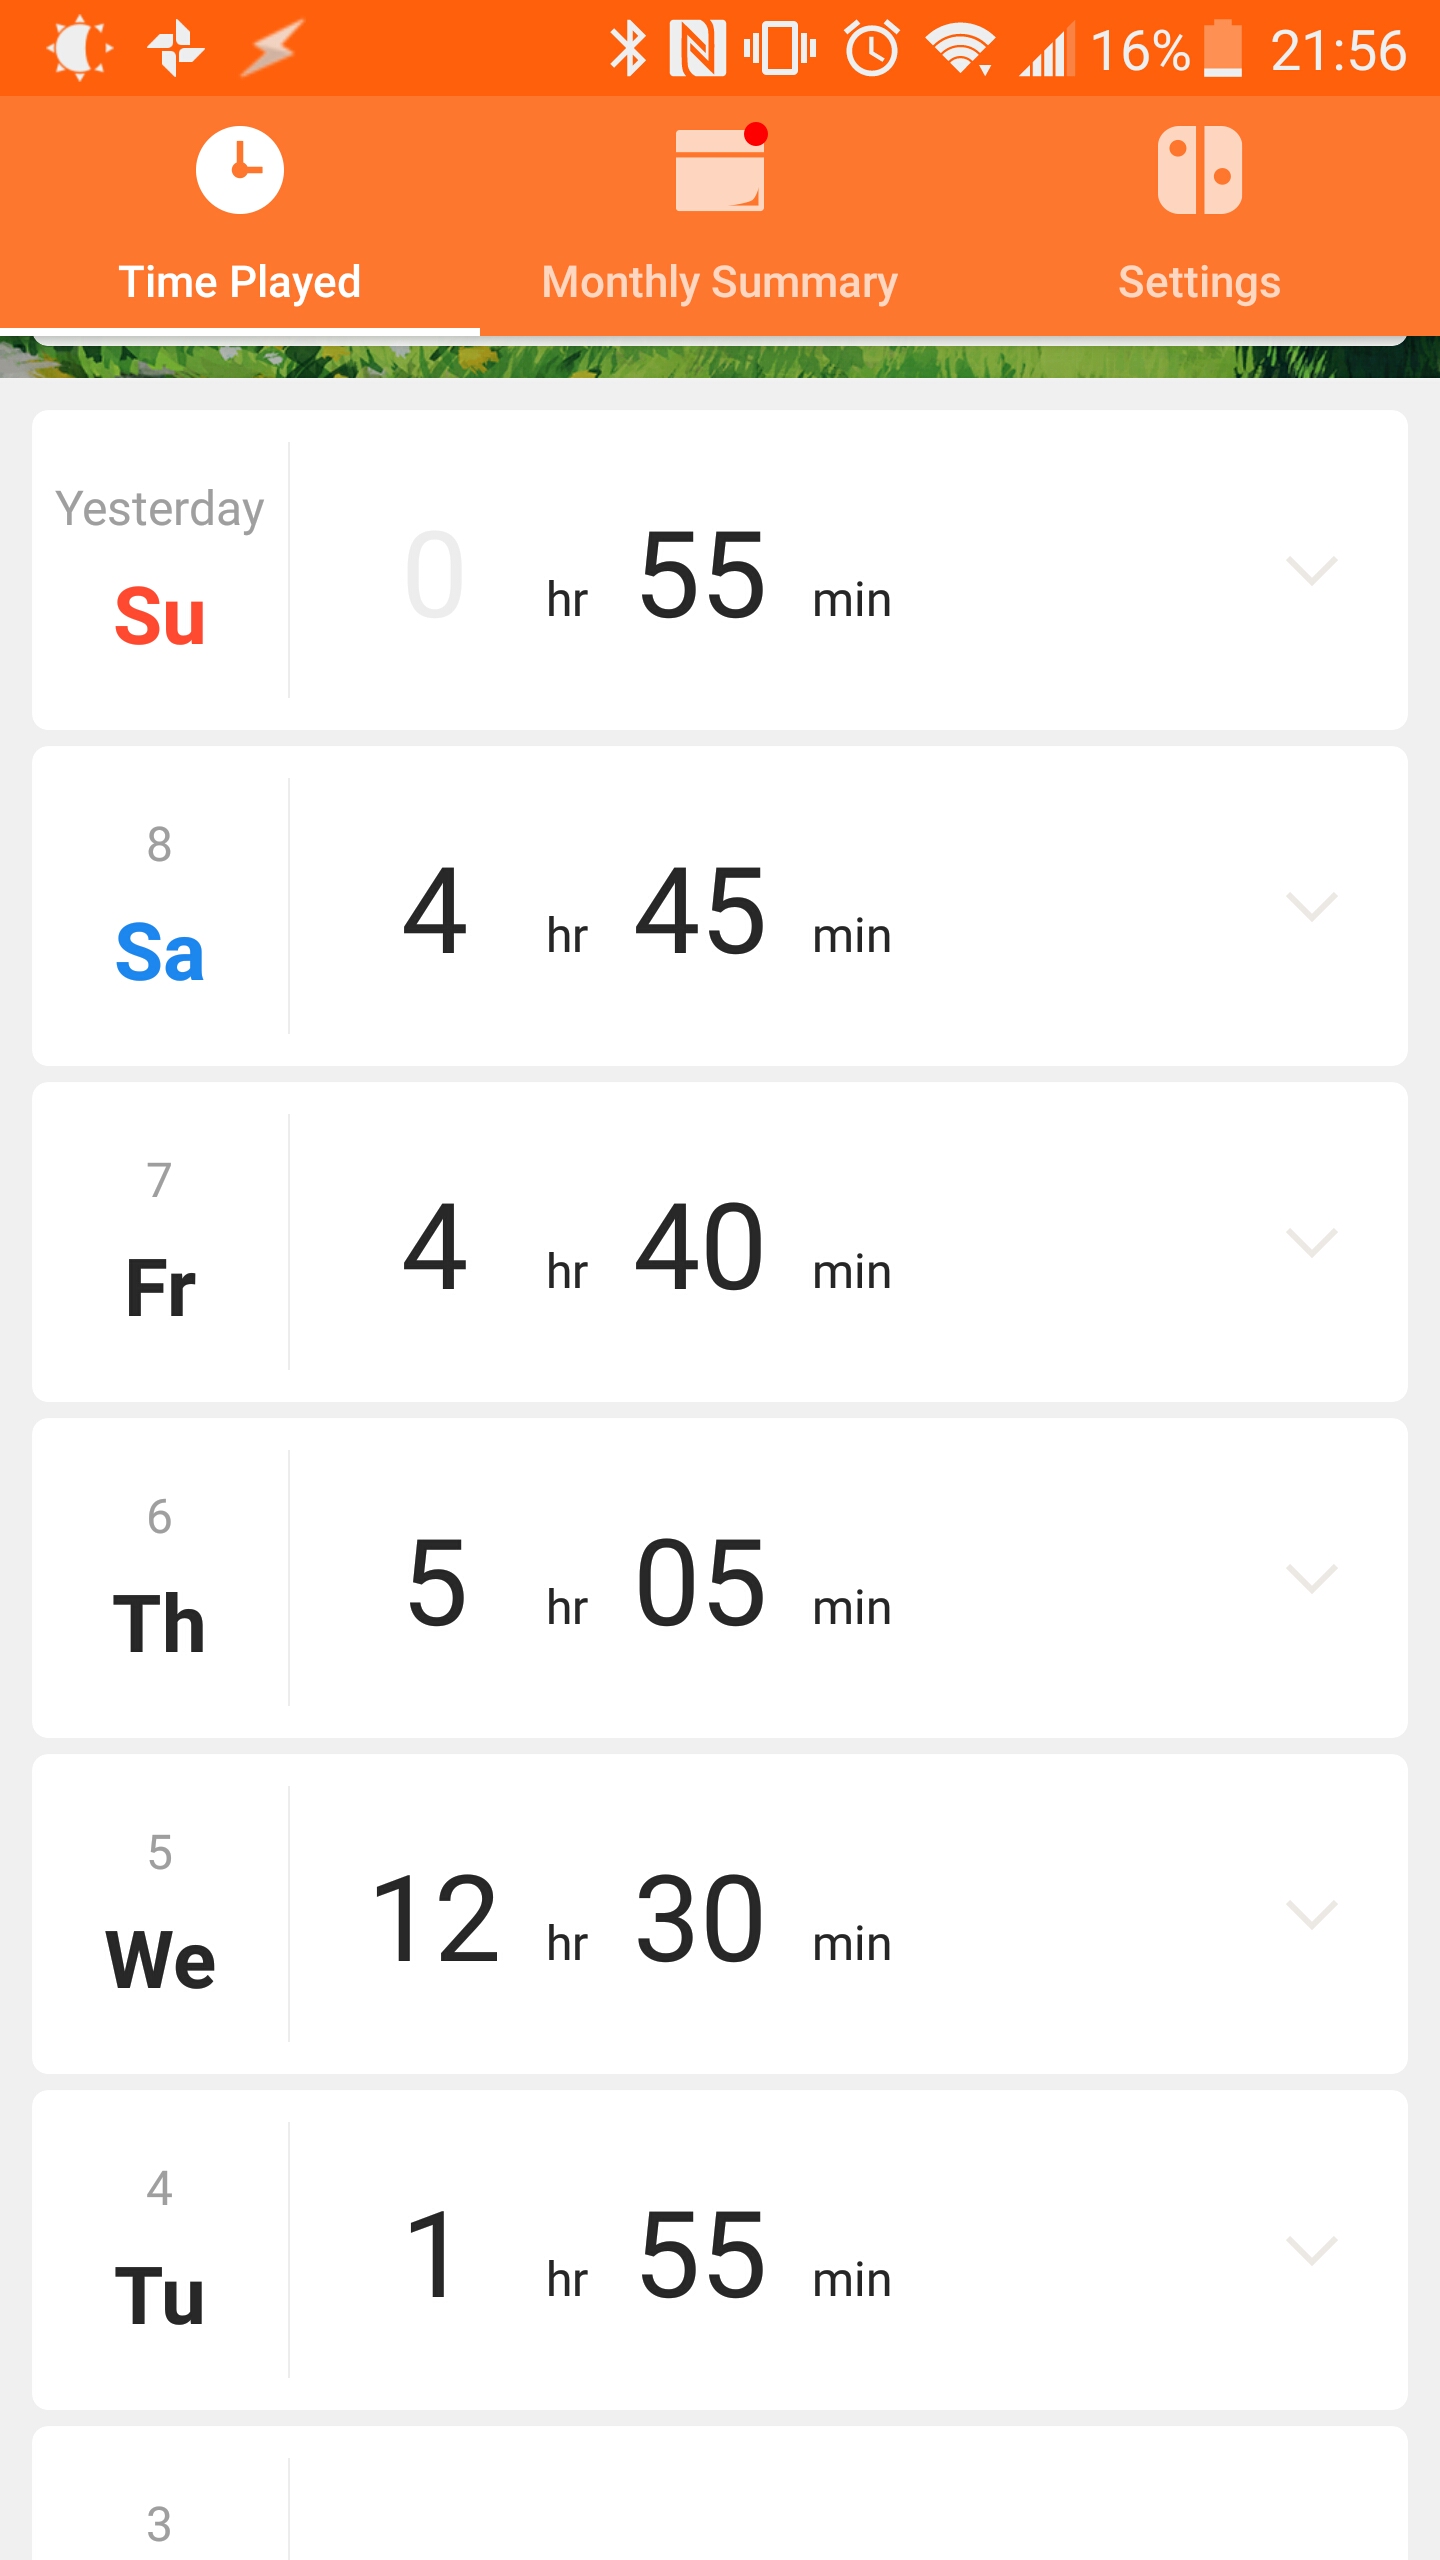
Task: Expand Thursday 6 play time chevron
Action: pos(1311,1578)
